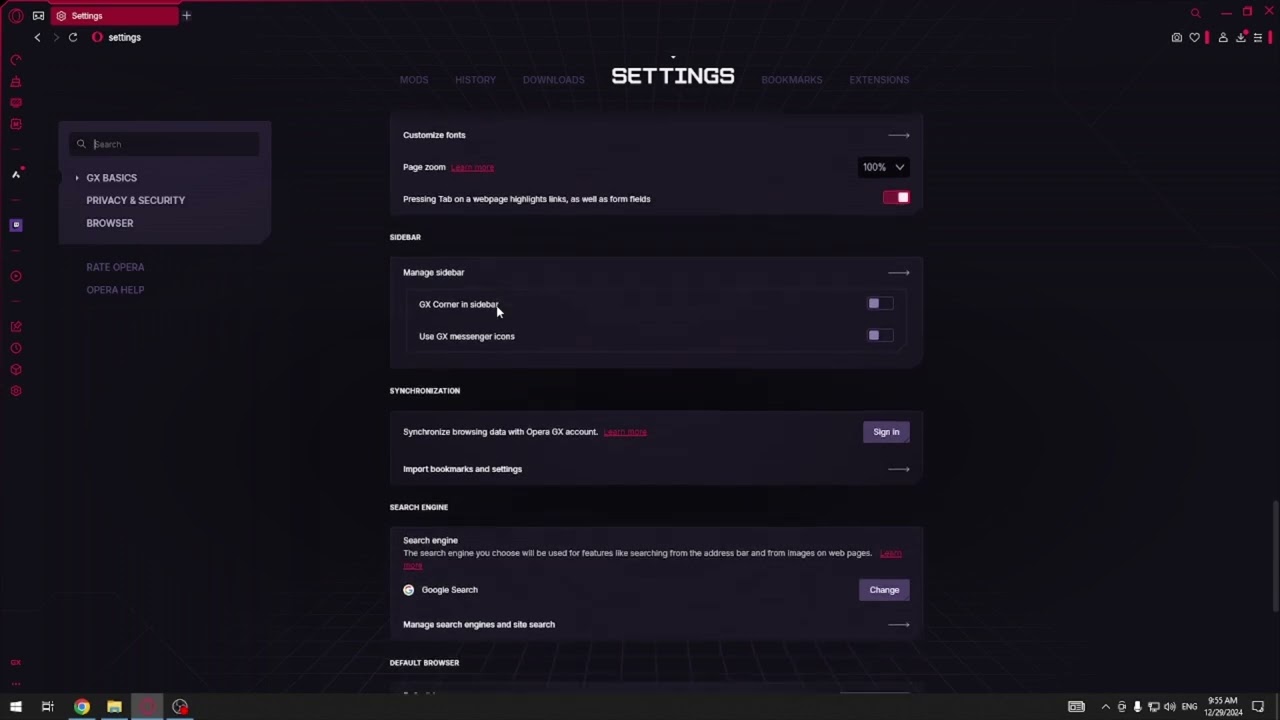1280x720 pixels.
Task: Open Twitch from the sidebar
Action: pos(16,225)
